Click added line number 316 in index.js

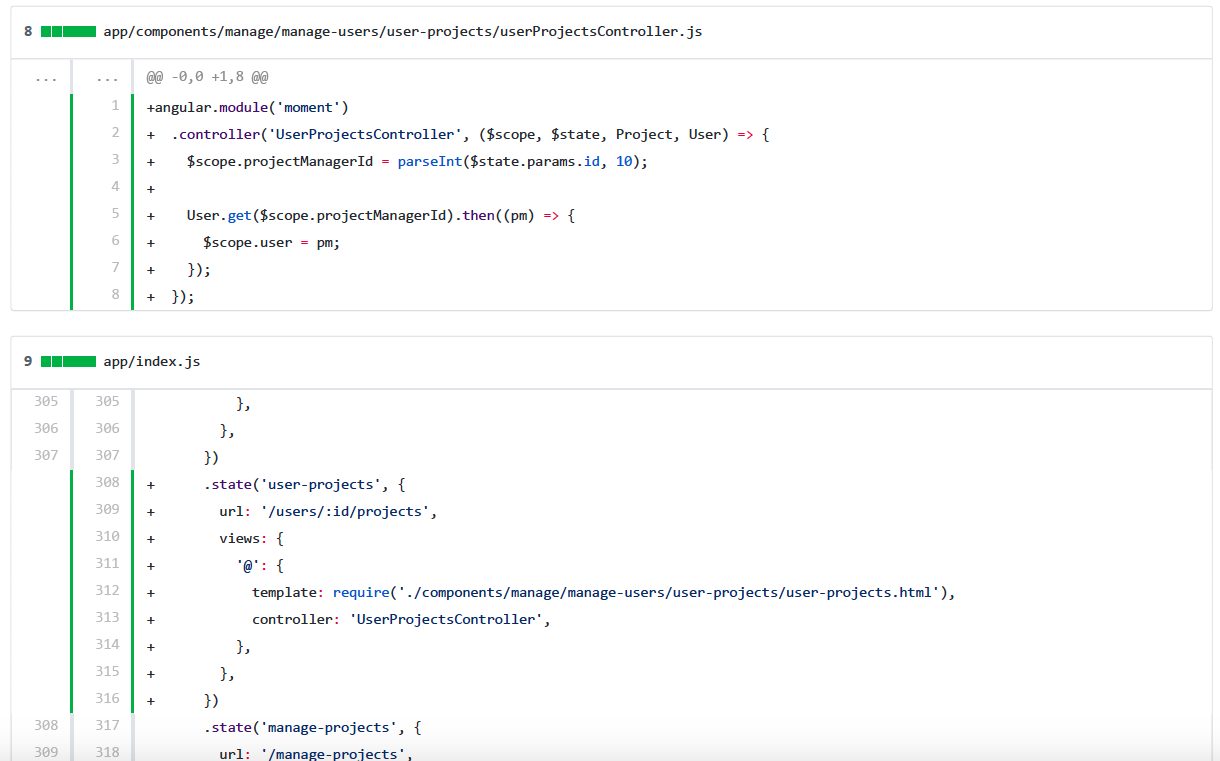point(107,699)
